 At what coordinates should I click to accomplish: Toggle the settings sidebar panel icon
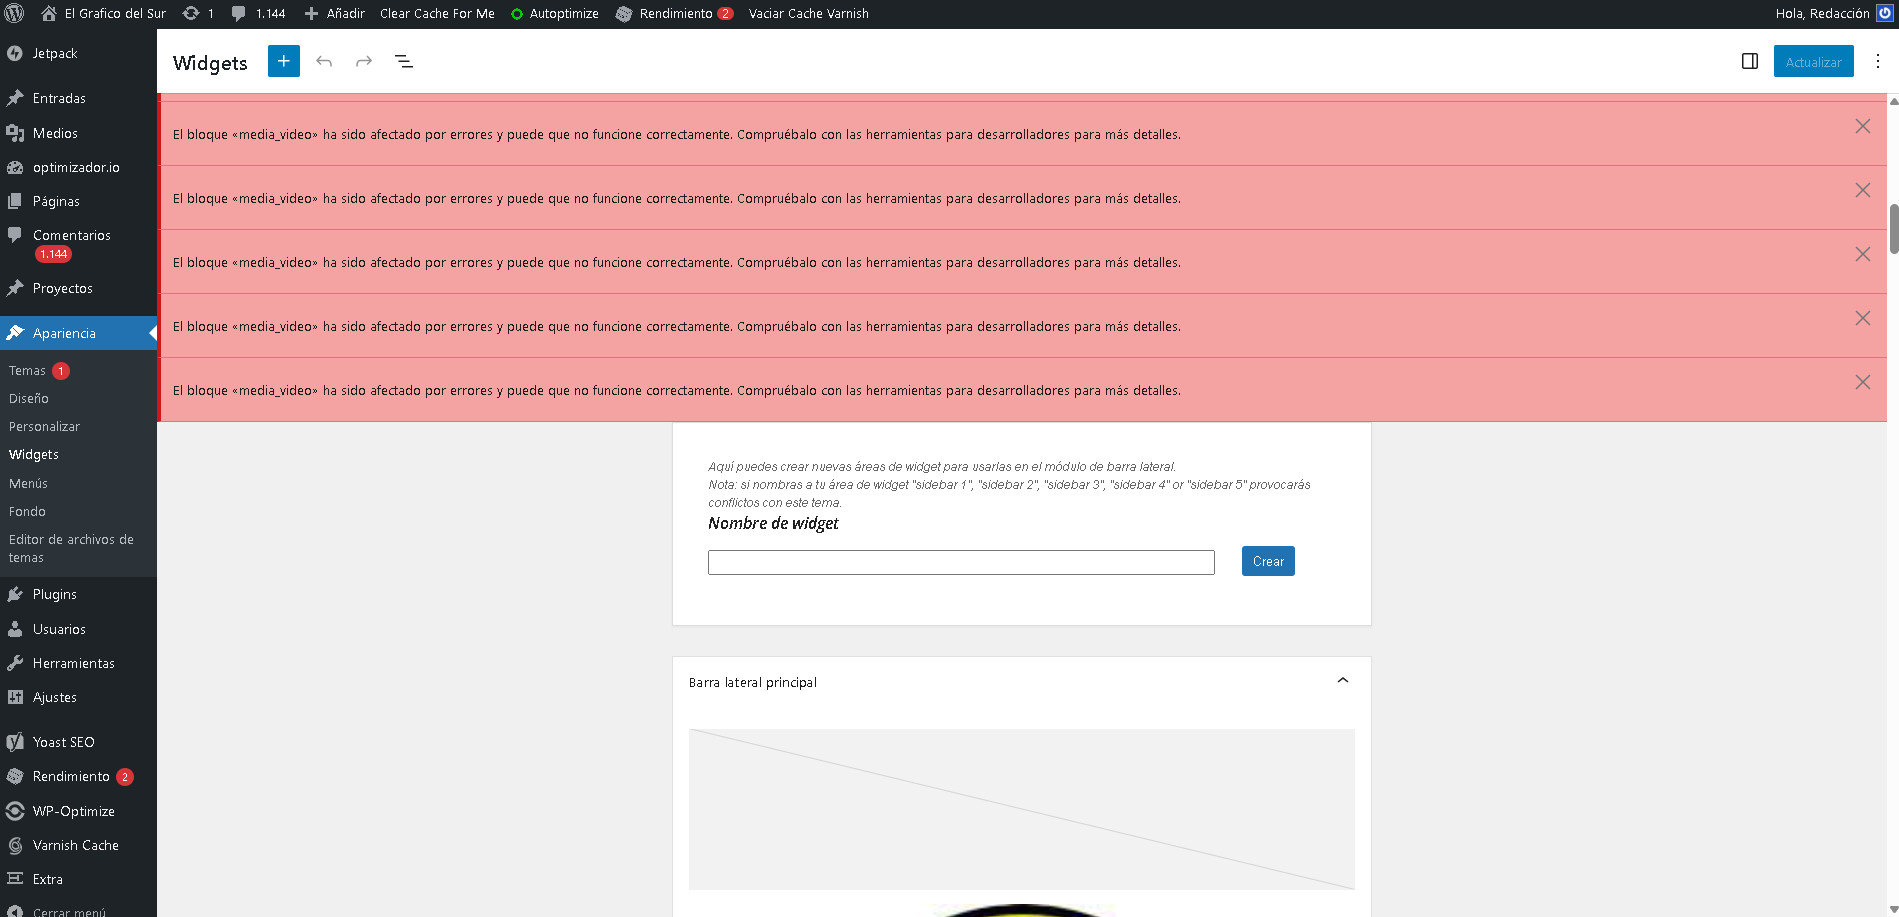(x=1750, y=61)
